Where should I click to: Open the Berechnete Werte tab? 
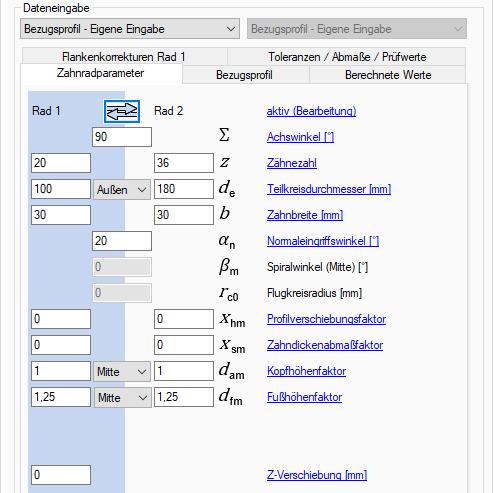(x=388, y=75)
